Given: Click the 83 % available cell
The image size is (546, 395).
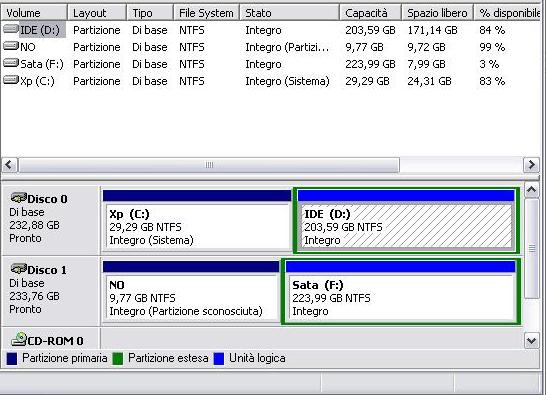Looking at the screenshot, I should pos(492,81).
